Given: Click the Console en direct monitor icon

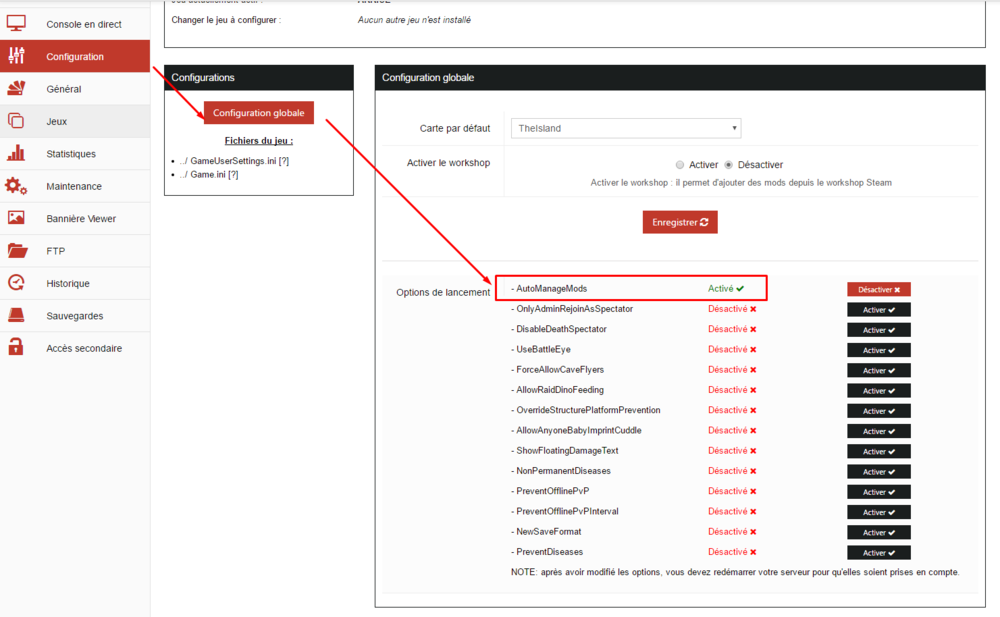Looking at the screenshot, I should [16, 24].
